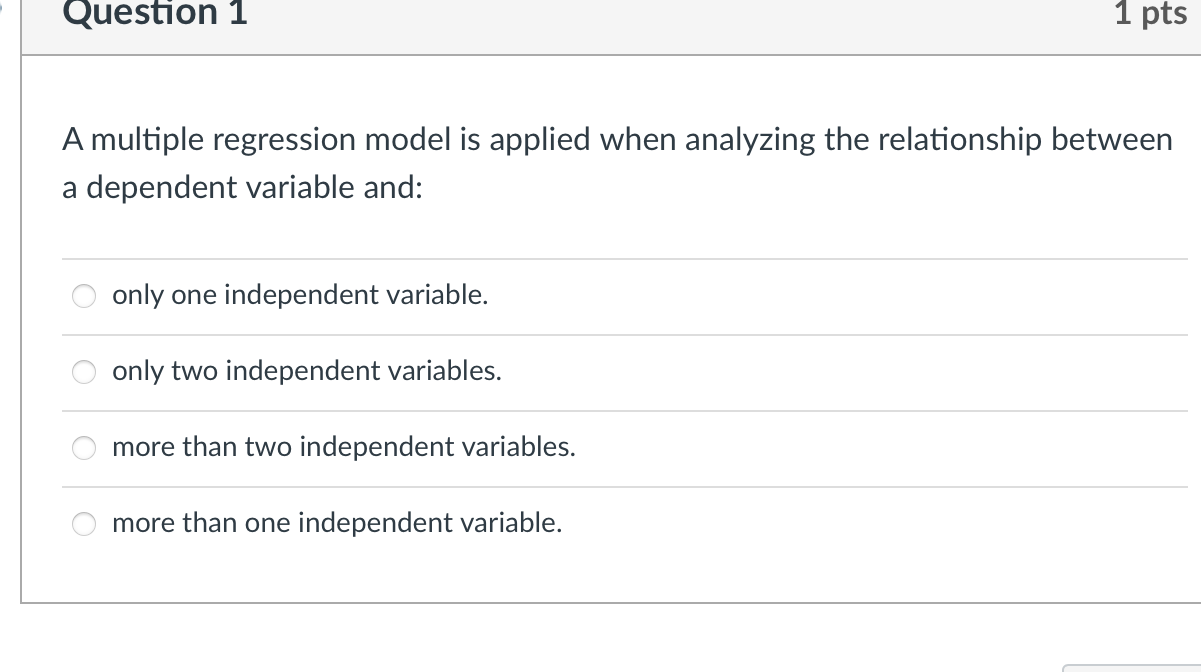This screenshot has width=1201, height=672.
Task: Click the words 'a dependent variable and:'
Action: [242, 188]
